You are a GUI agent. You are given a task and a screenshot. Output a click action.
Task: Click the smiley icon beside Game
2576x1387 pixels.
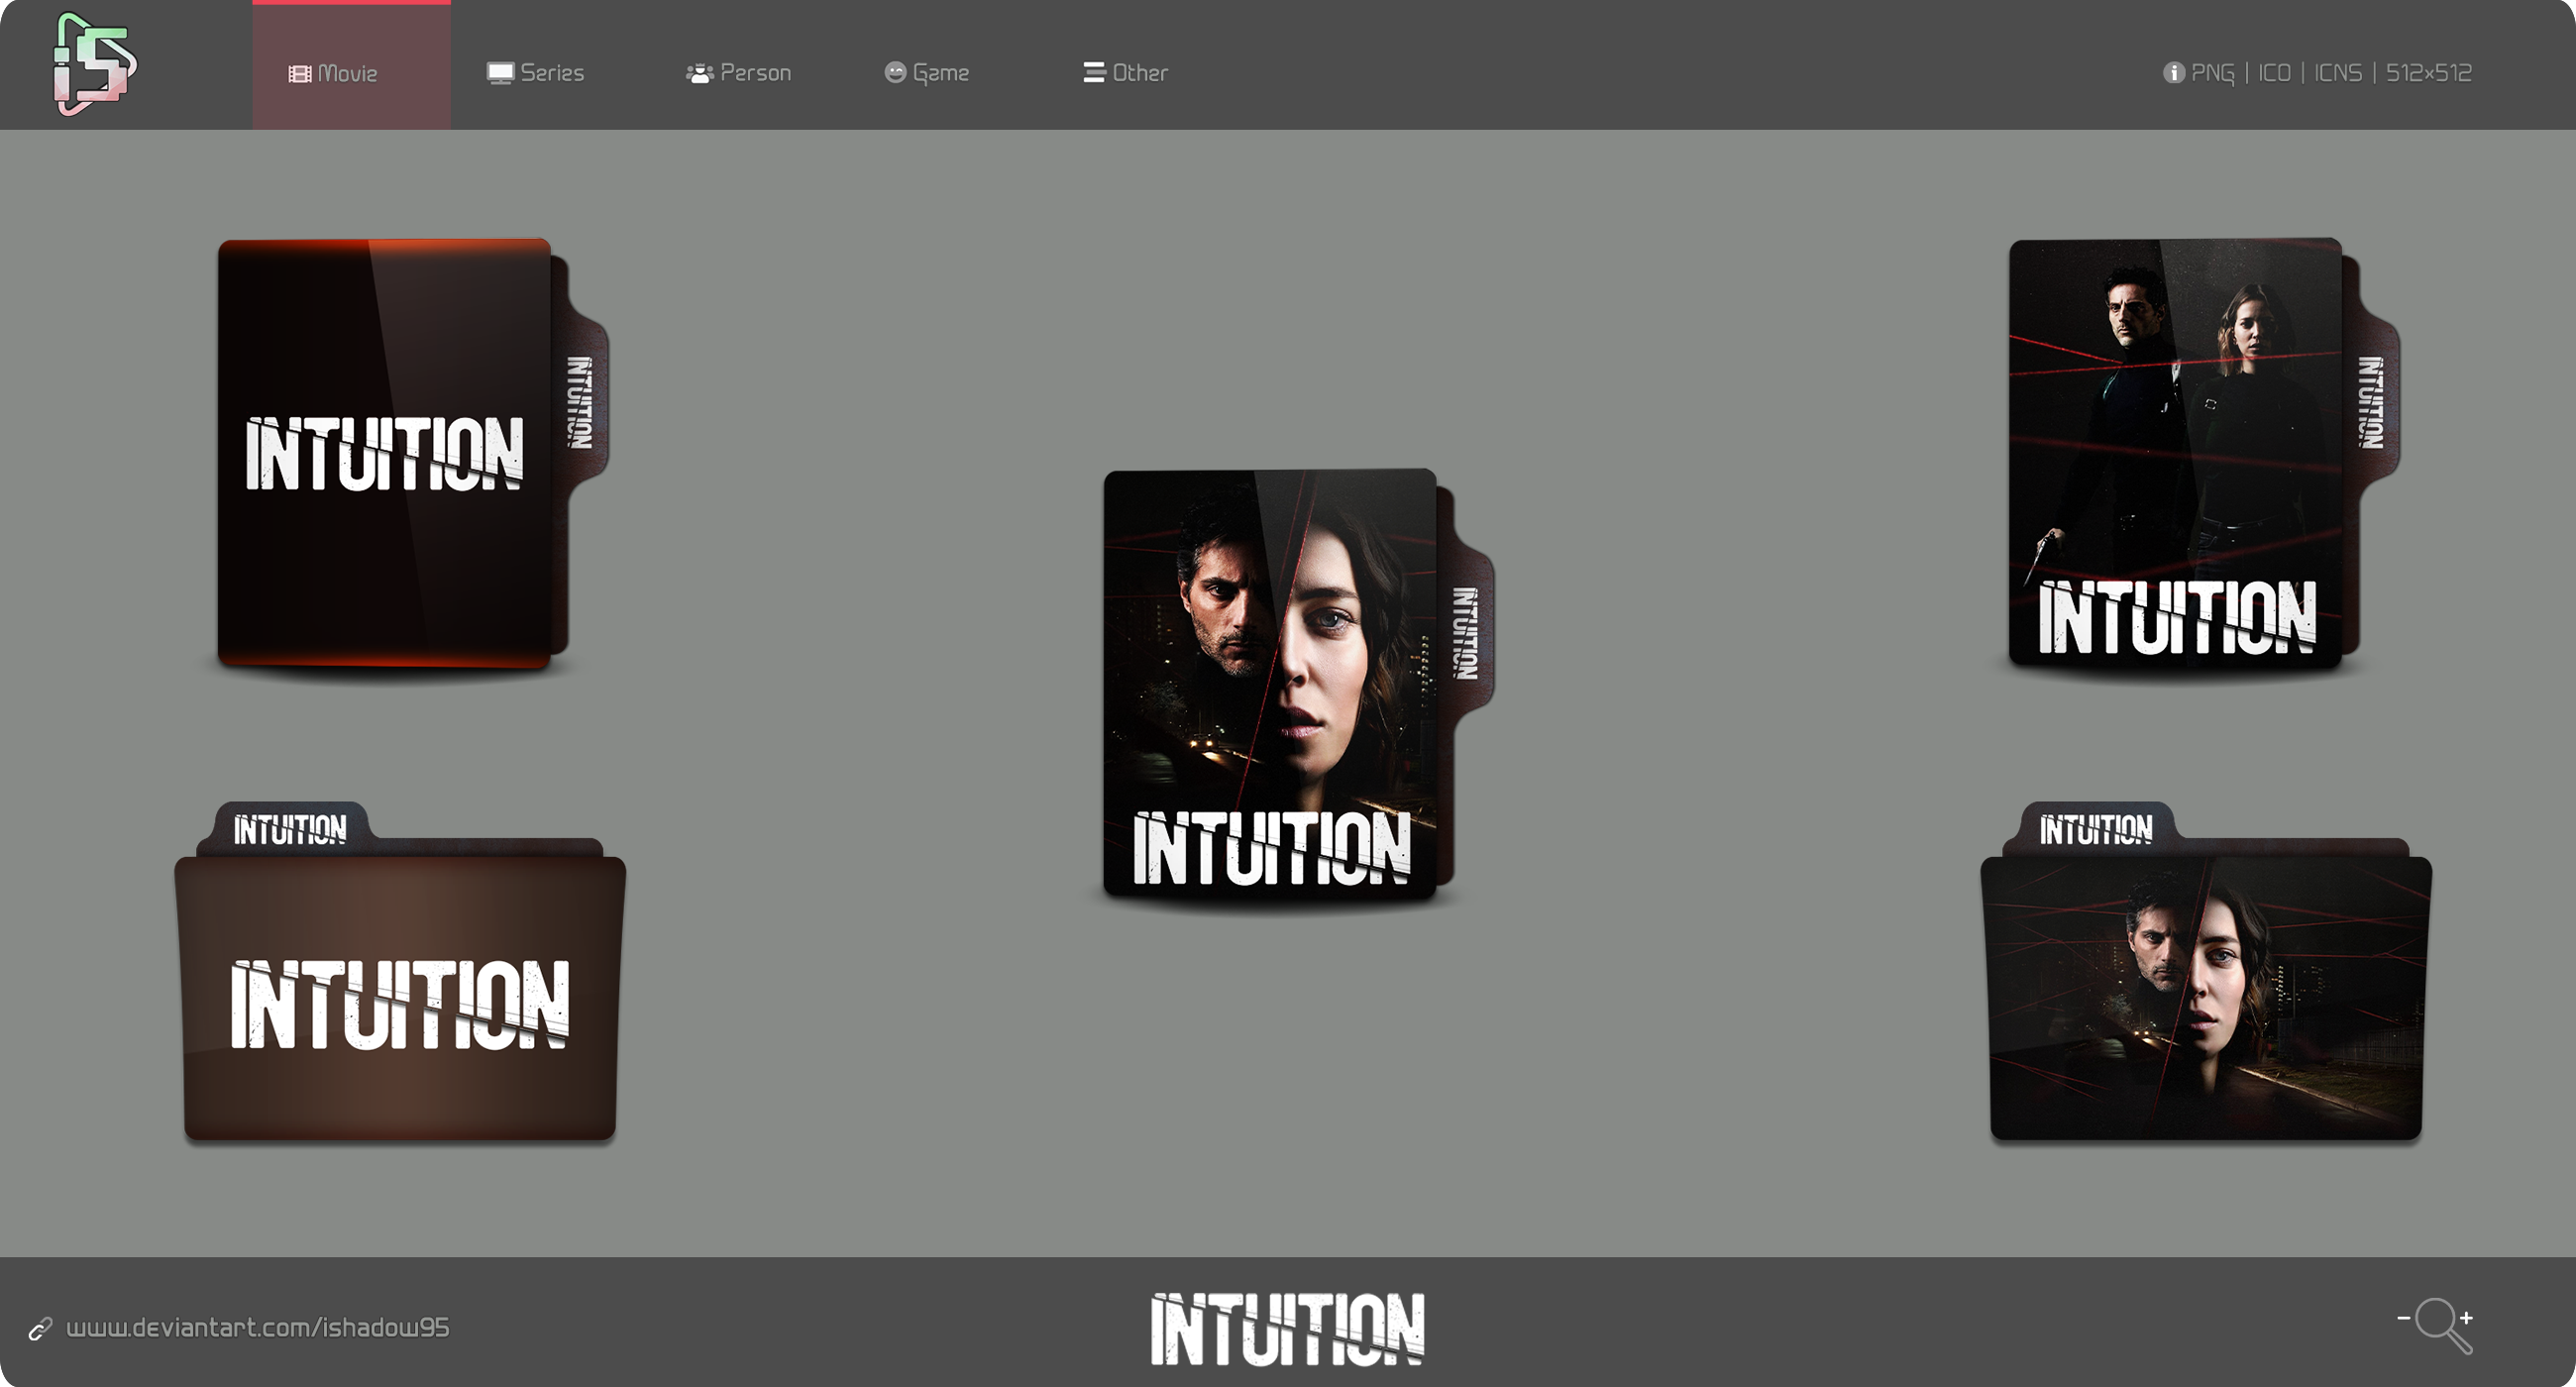tap(895, 72)
